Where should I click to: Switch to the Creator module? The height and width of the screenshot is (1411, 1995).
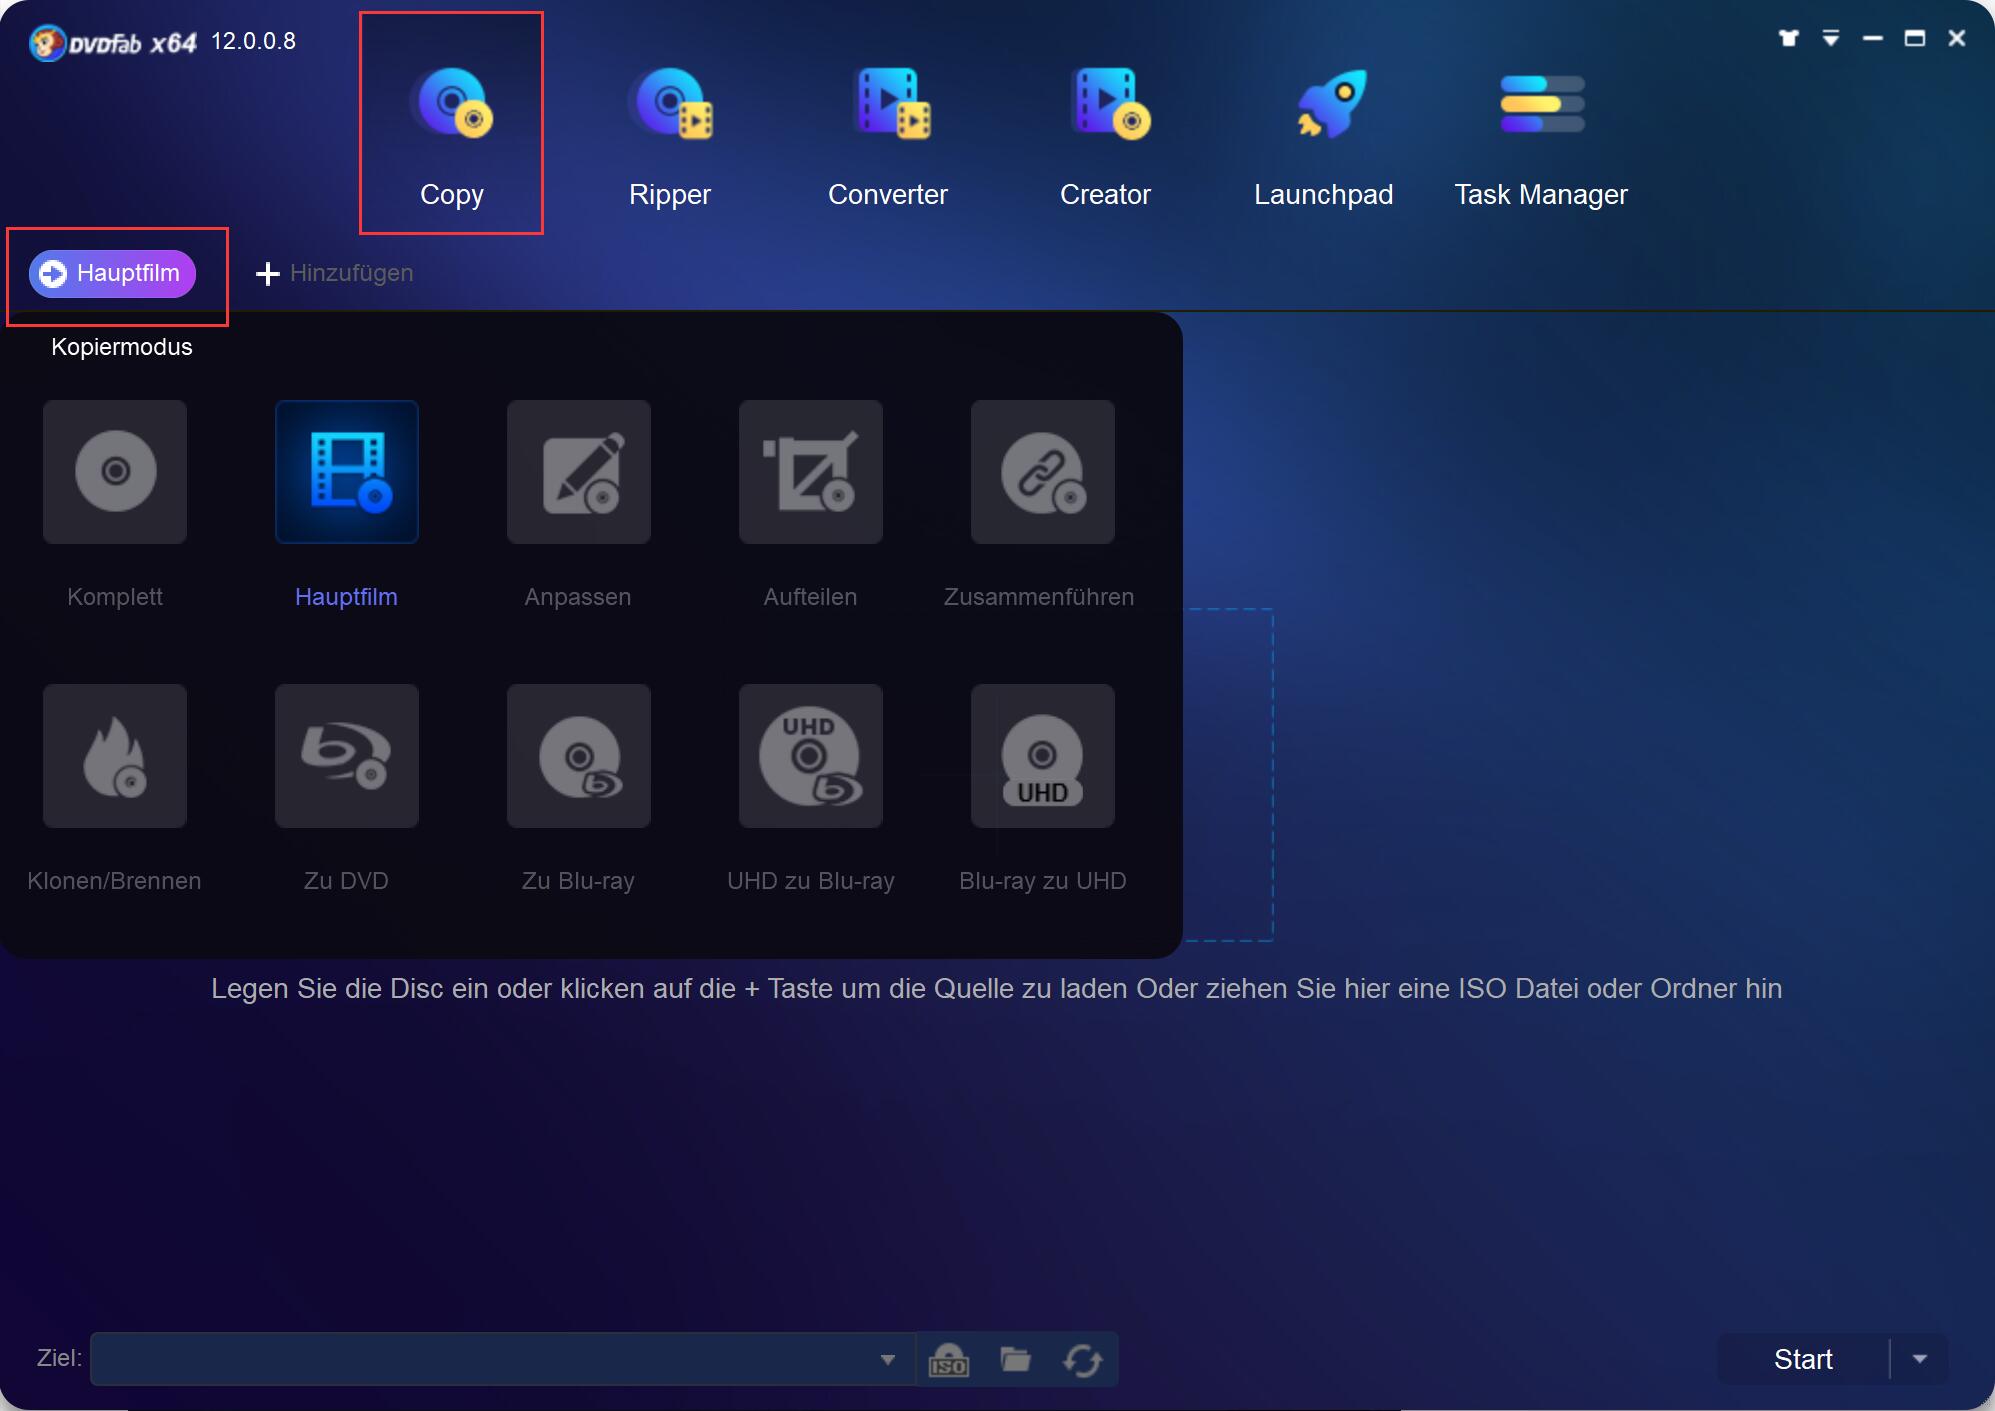coord(1106,135)
